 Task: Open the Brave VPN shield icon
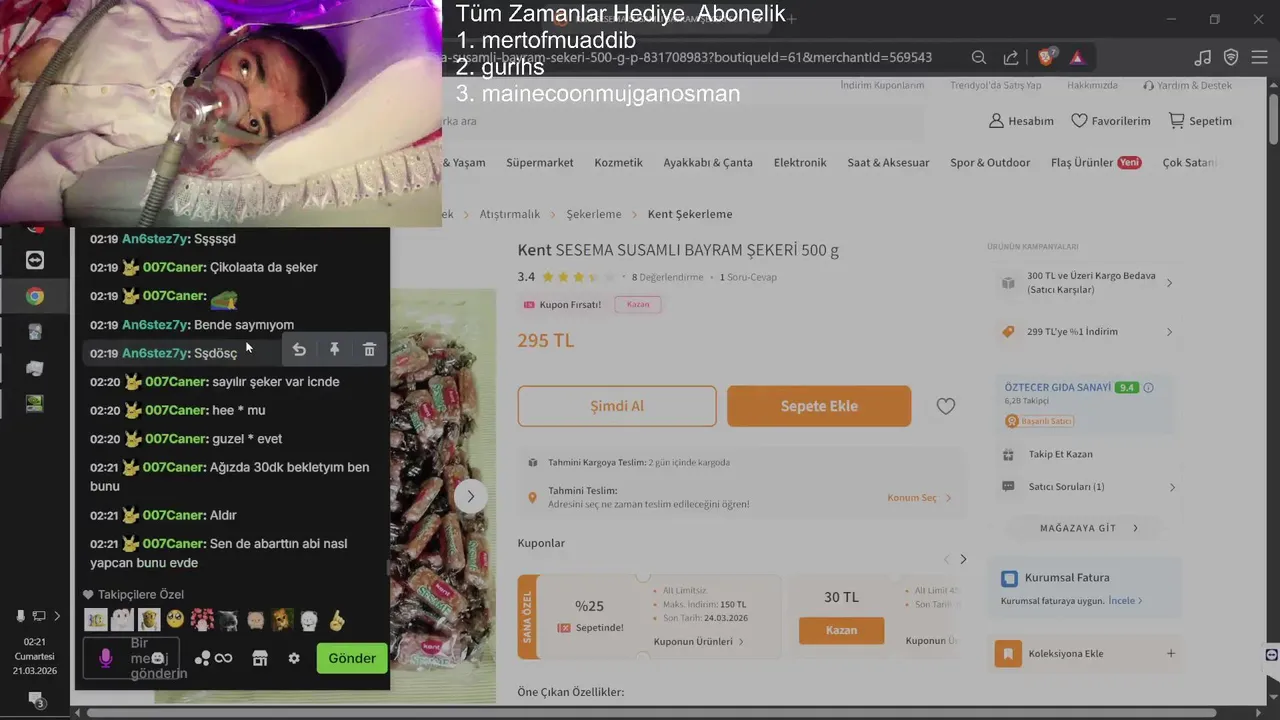click(x=1231, y=57)
